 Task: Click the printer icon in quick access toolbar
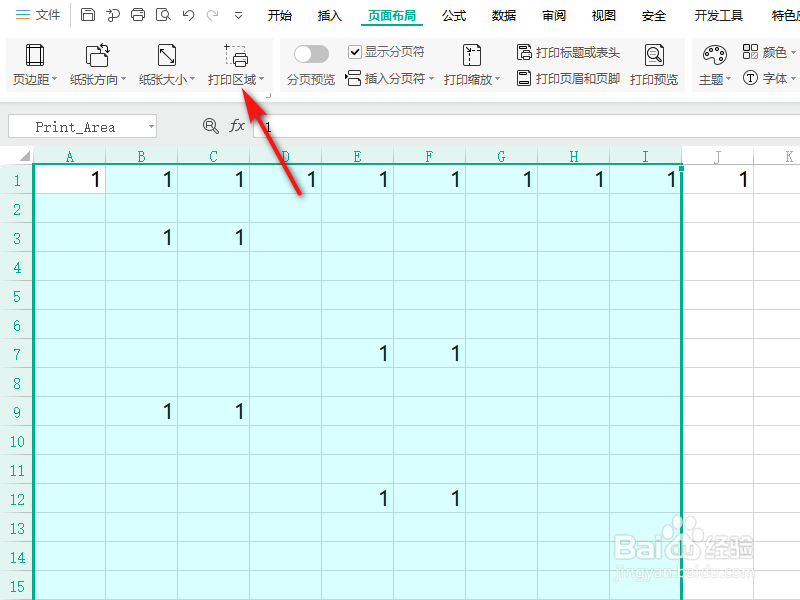[138, 15]
